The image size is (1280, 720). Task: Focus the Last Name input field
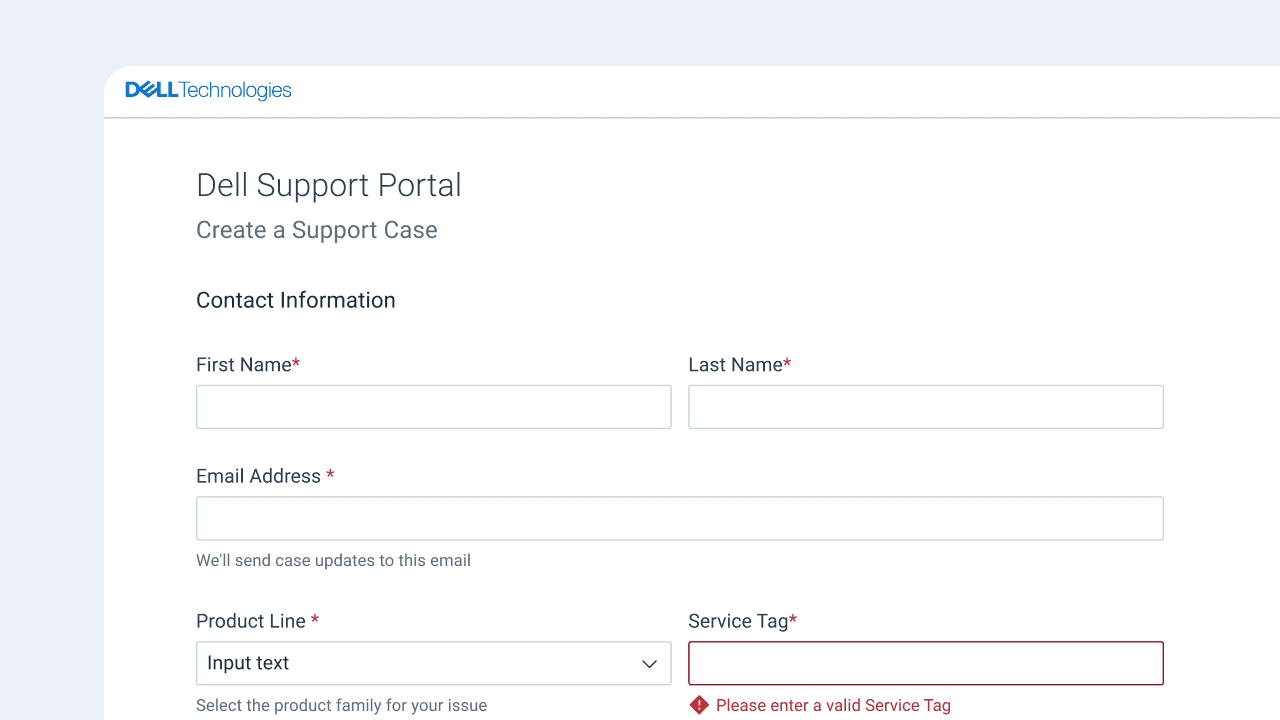pyautogui.click(x=926, y=407)
